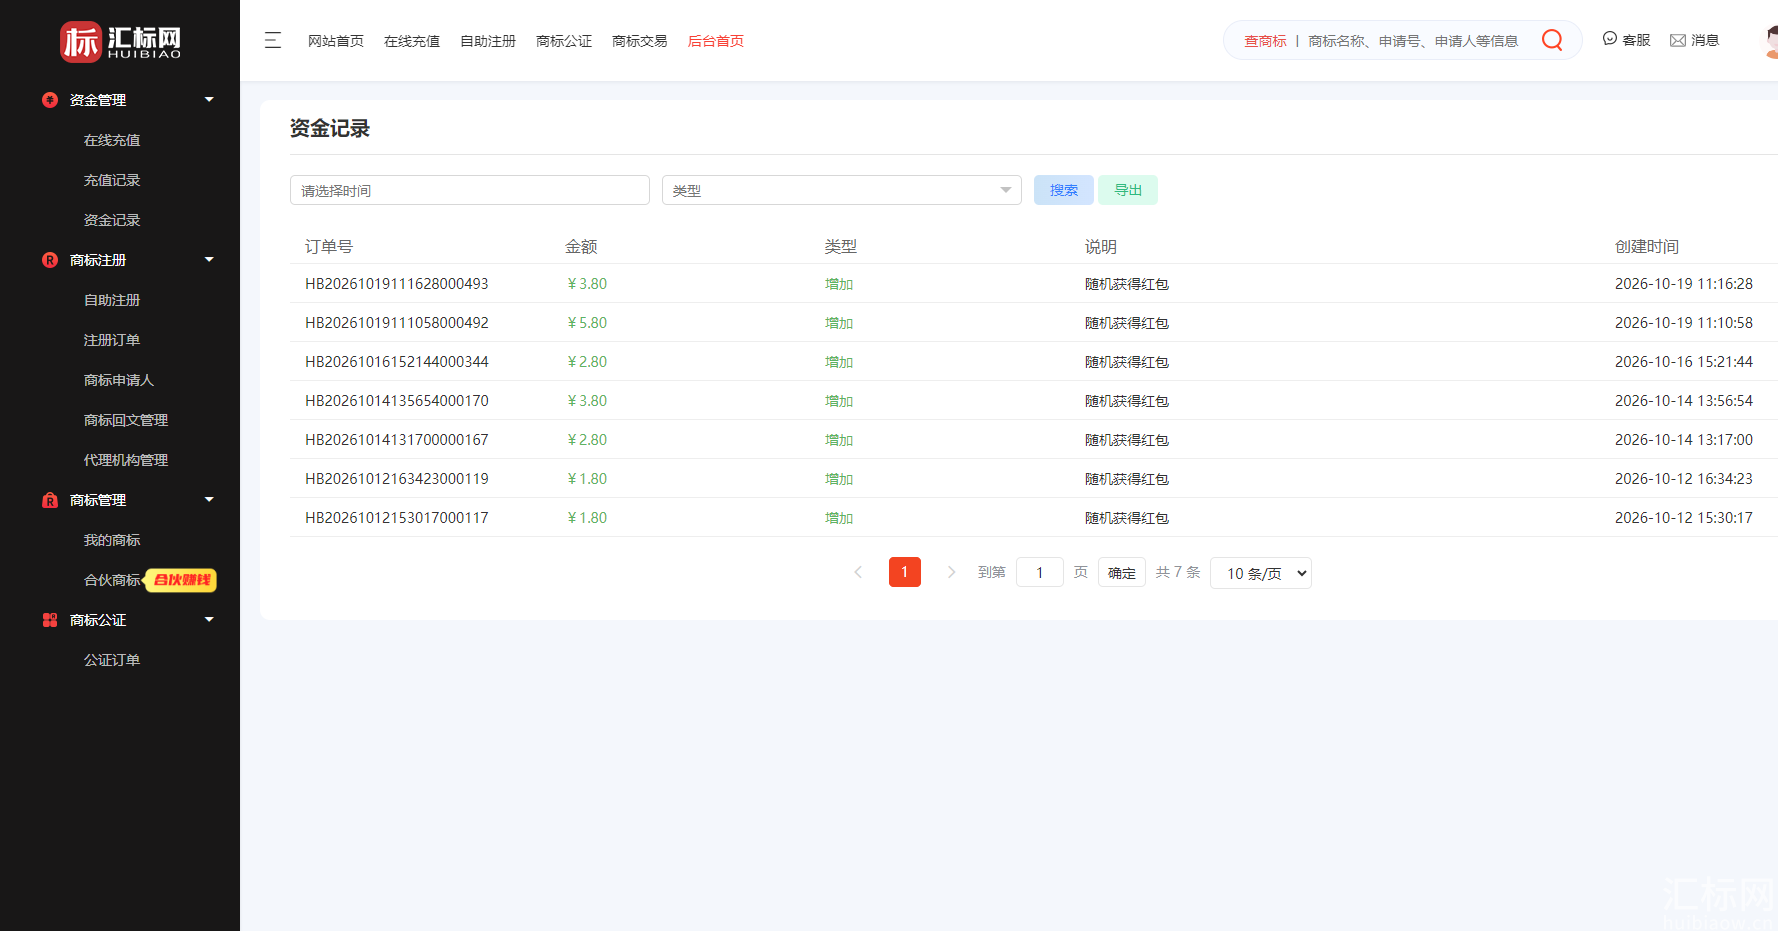The width and height of the screenshot is (1778, 931).
Task: Click the 搜索 button
Action: [1064, 190]
